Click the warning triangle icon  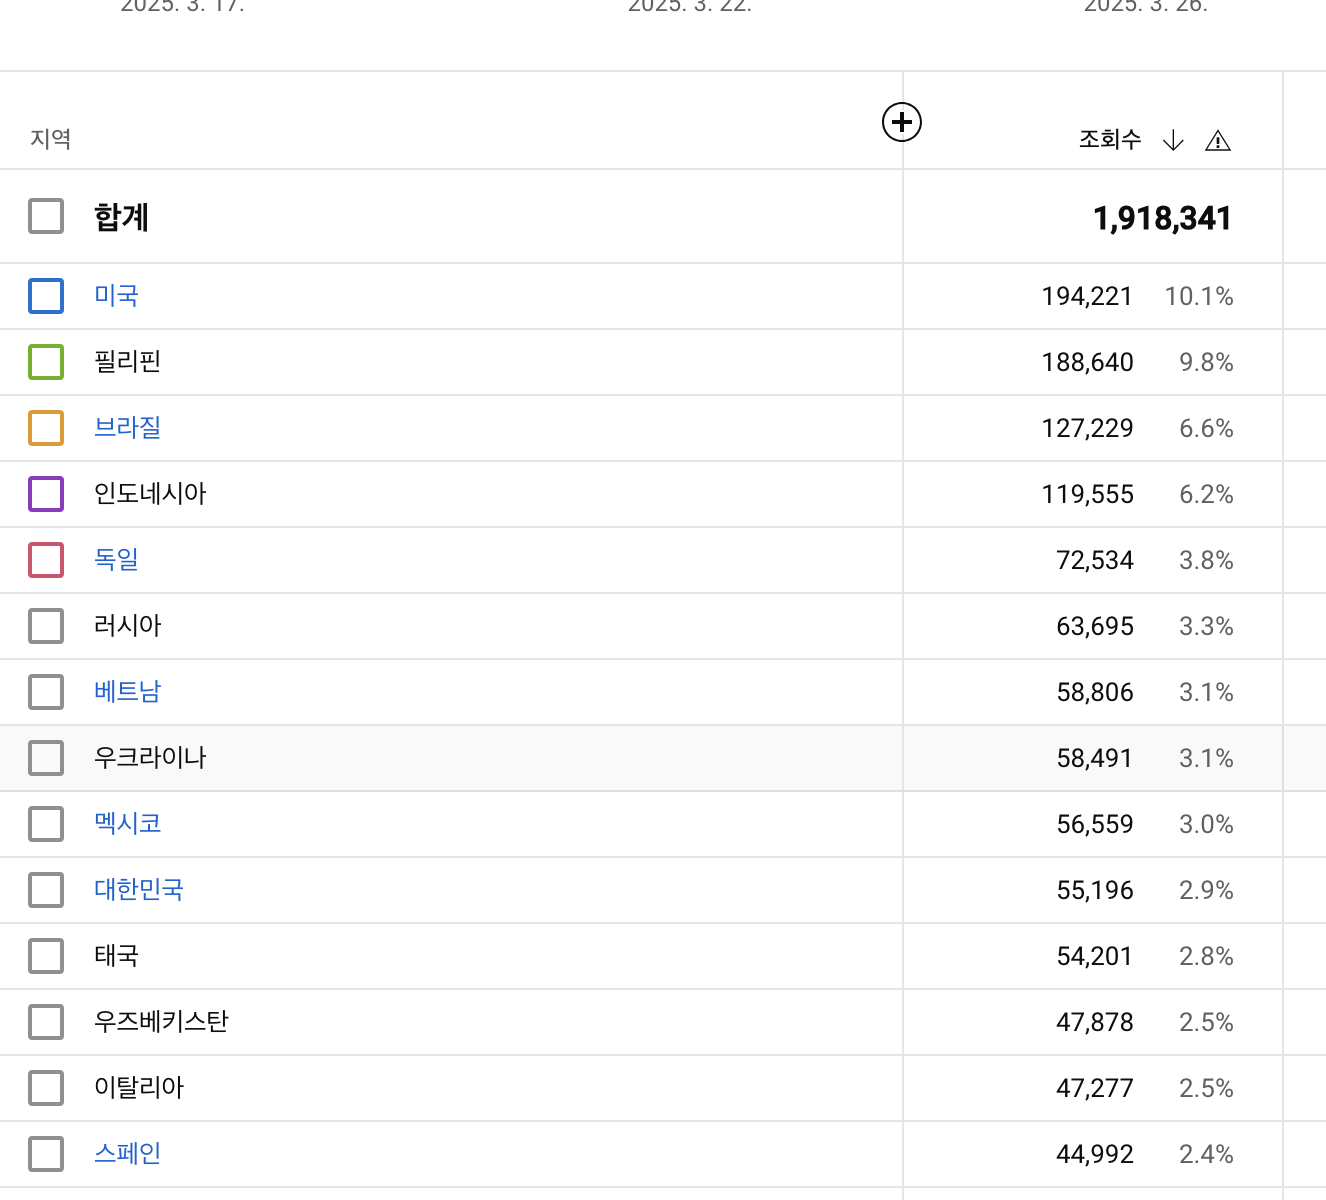tap(1218, 141)
